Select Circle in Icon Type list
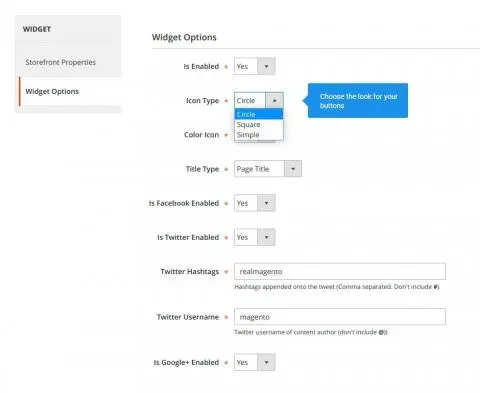 [x=259, y=114]
